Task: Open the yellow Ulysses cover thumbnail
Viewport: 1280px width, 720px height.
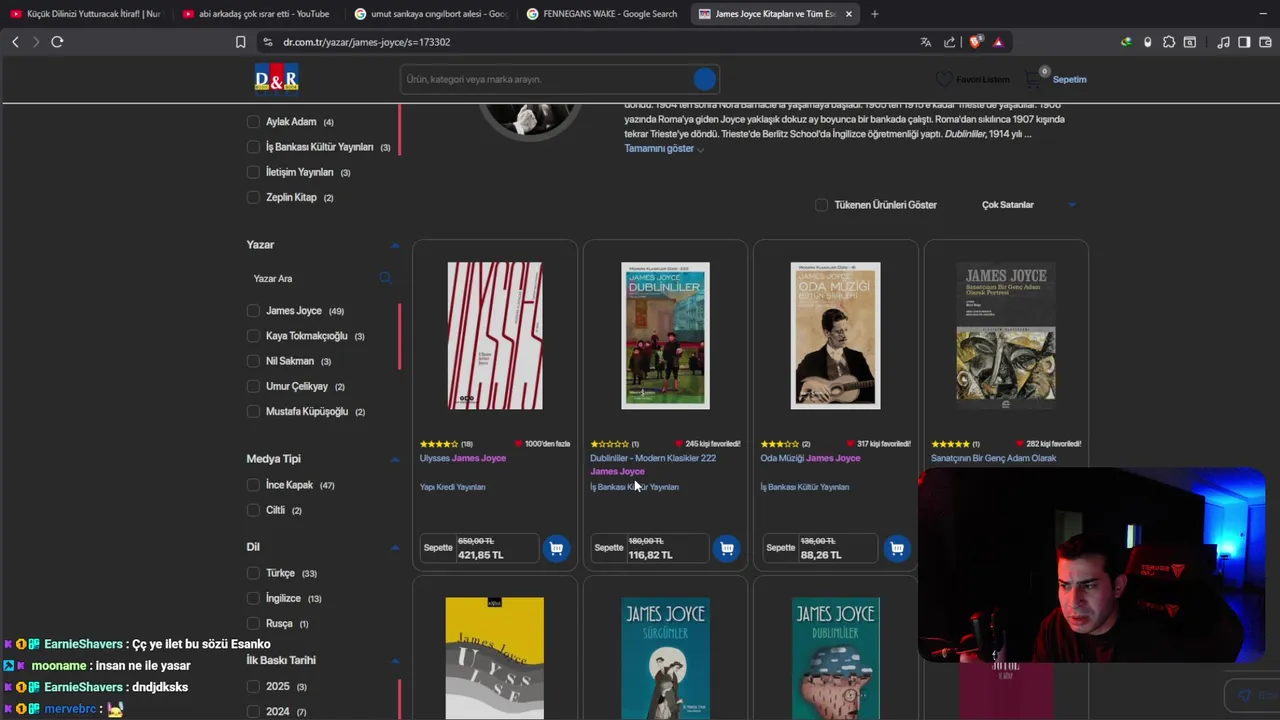Action: (x=495, y=658)
